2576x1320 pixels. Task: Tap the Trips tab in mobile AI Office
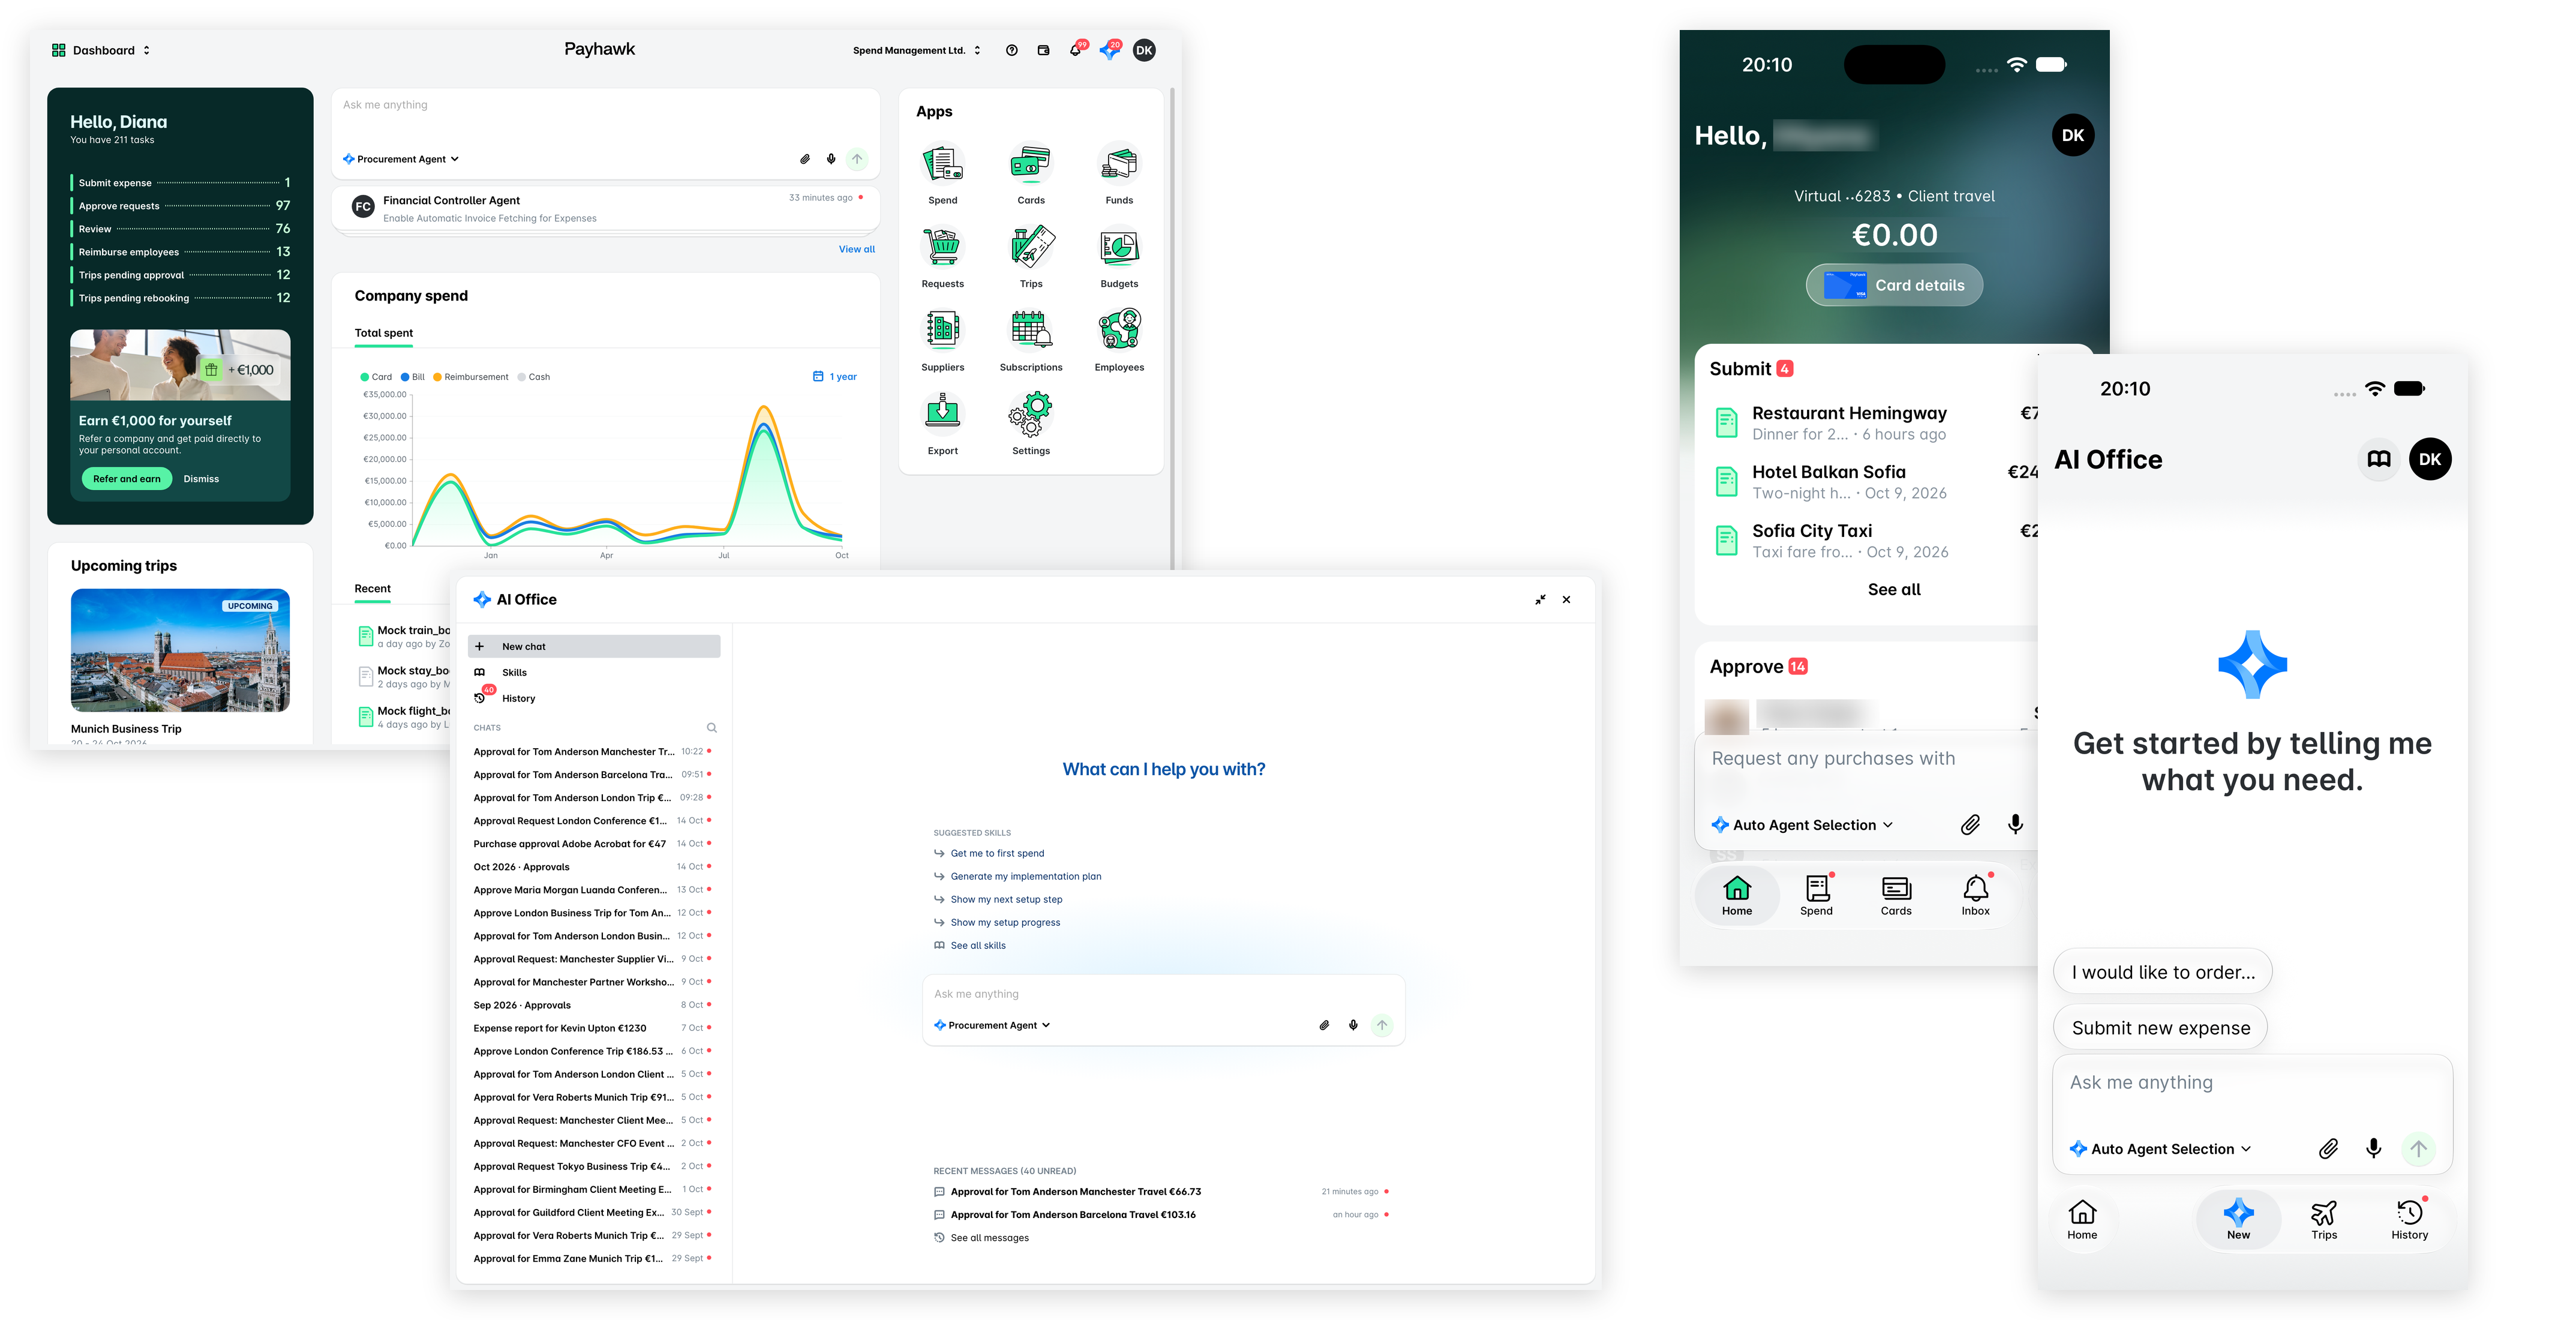tap(2324, 1219)
